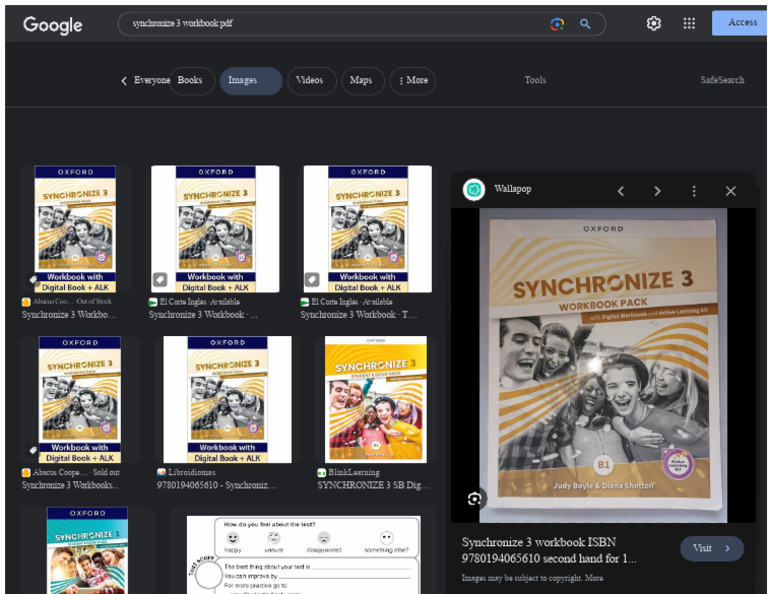
Task: Click the Access button
Action: pyautogui.click(x=740, y=23)
